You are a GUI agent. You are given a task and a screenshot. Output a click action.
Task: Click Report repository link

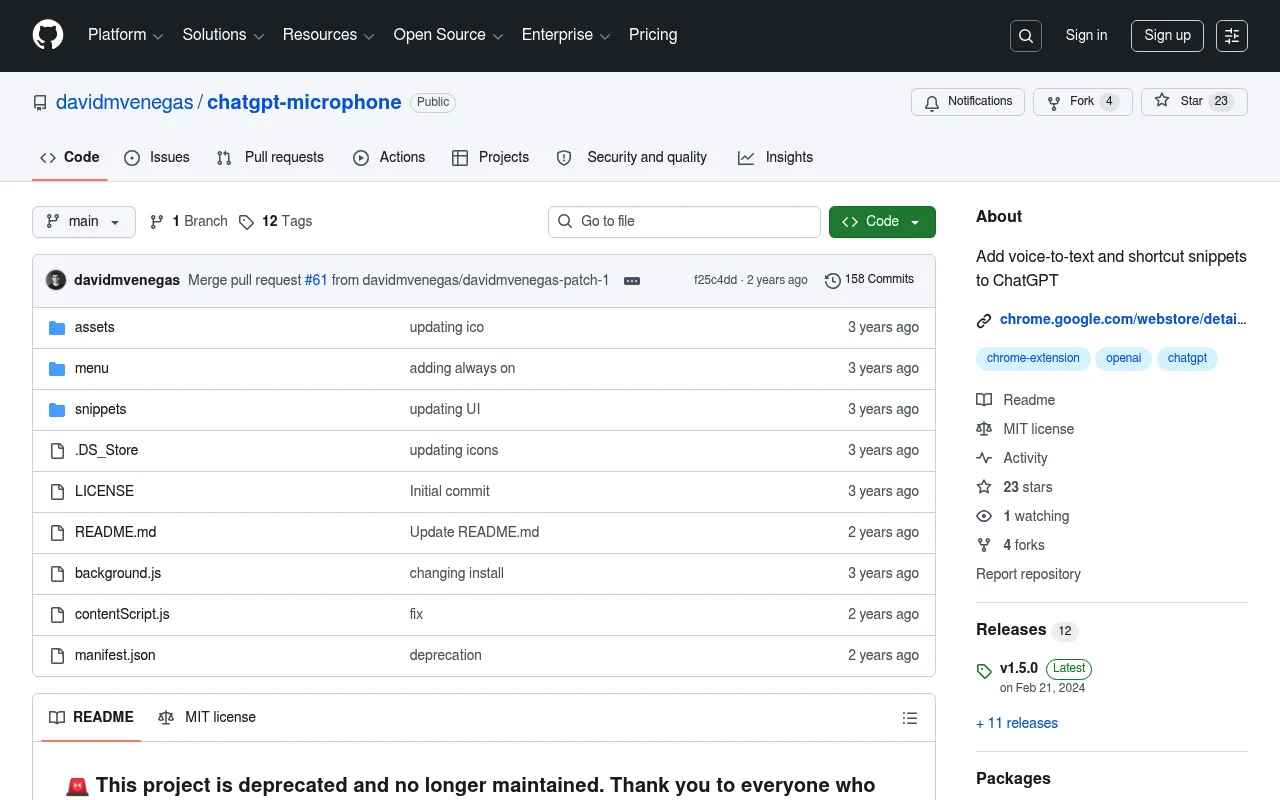click(1028, 575)
